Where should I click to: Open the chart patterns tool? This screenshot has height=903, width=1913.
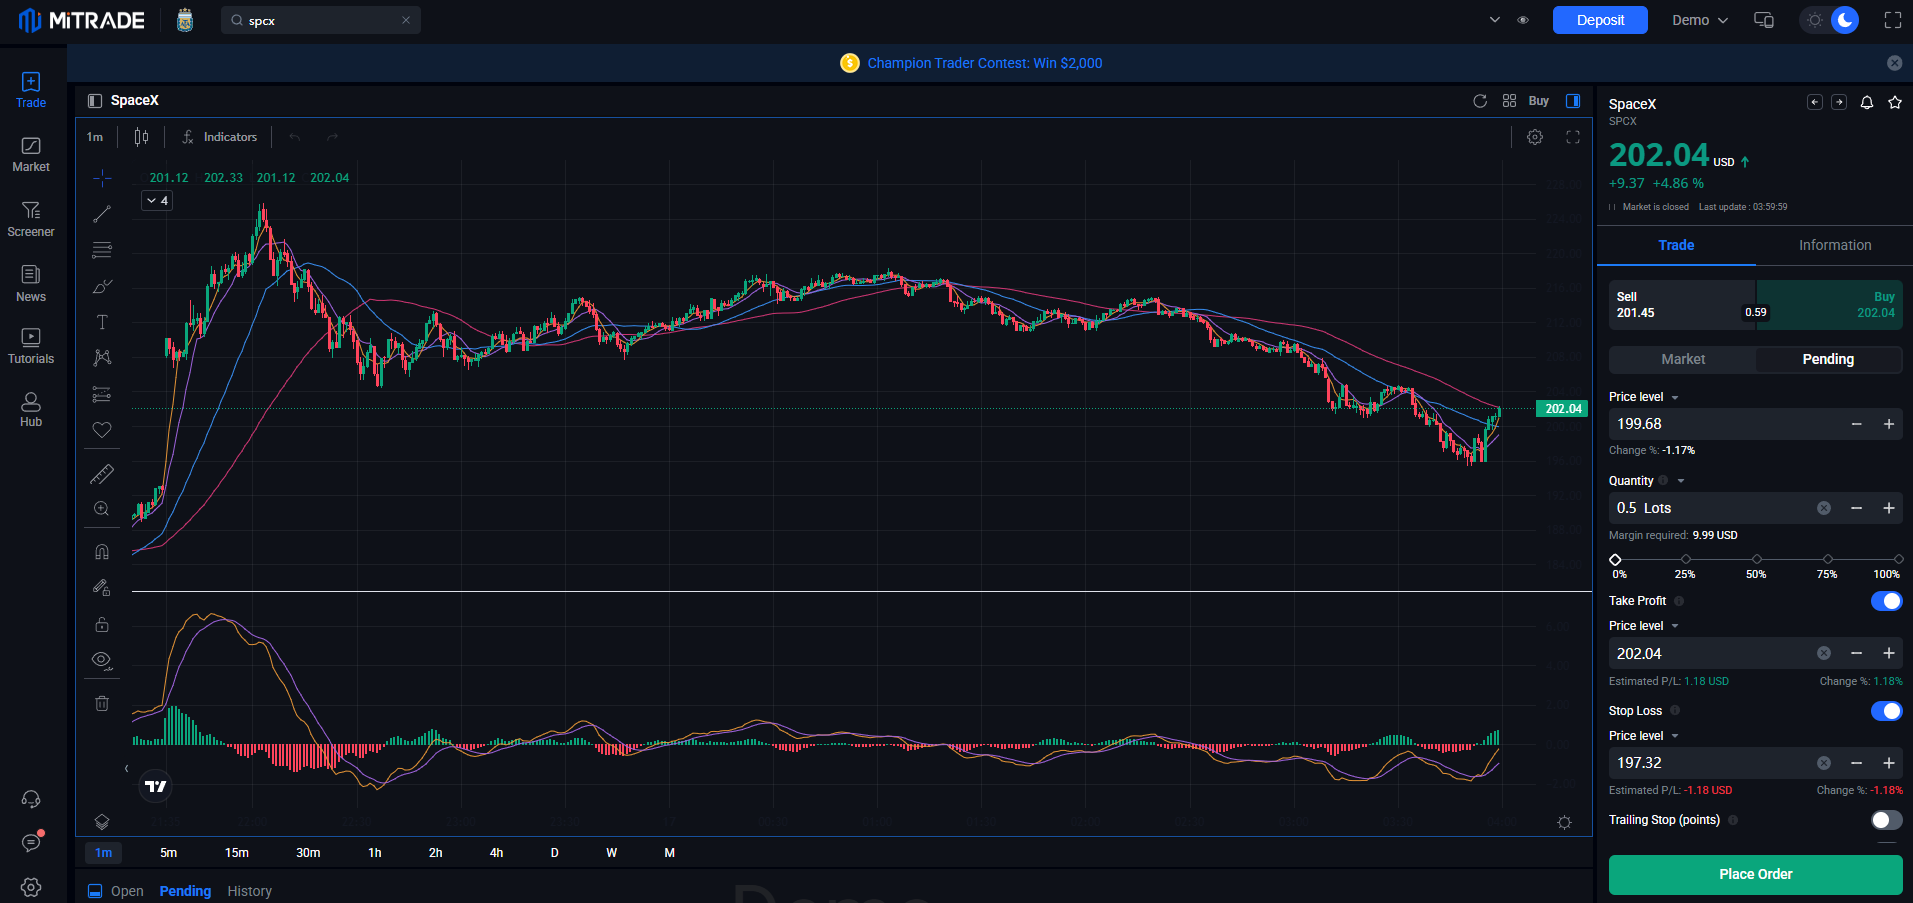[102, 358]
